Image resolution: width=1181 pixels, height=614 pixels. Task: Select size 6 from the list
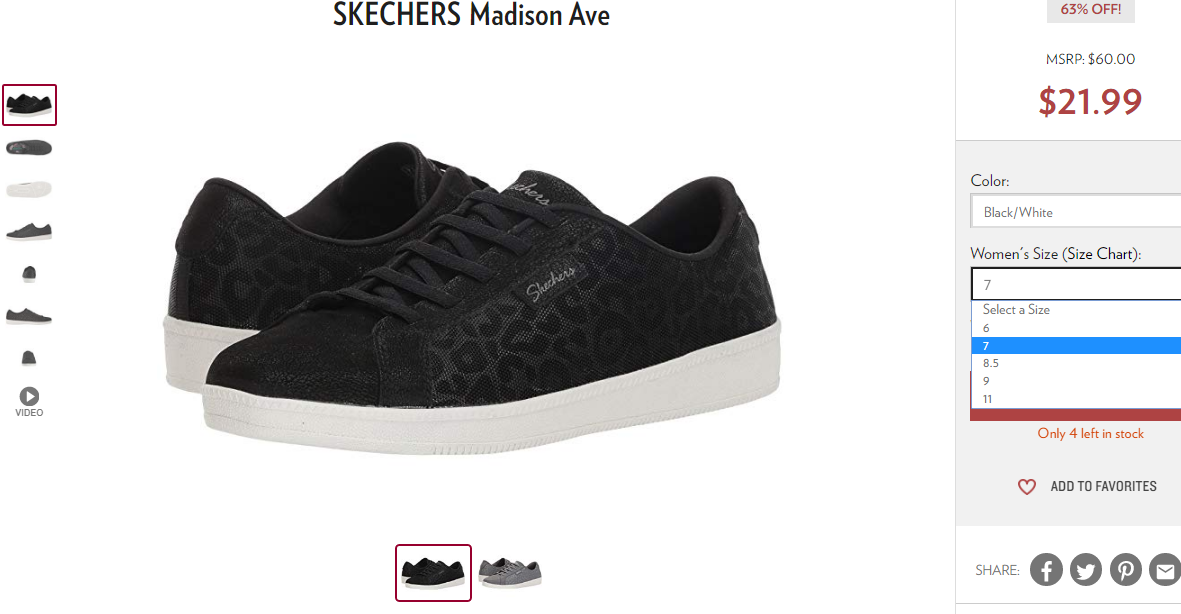[1076, 328]
